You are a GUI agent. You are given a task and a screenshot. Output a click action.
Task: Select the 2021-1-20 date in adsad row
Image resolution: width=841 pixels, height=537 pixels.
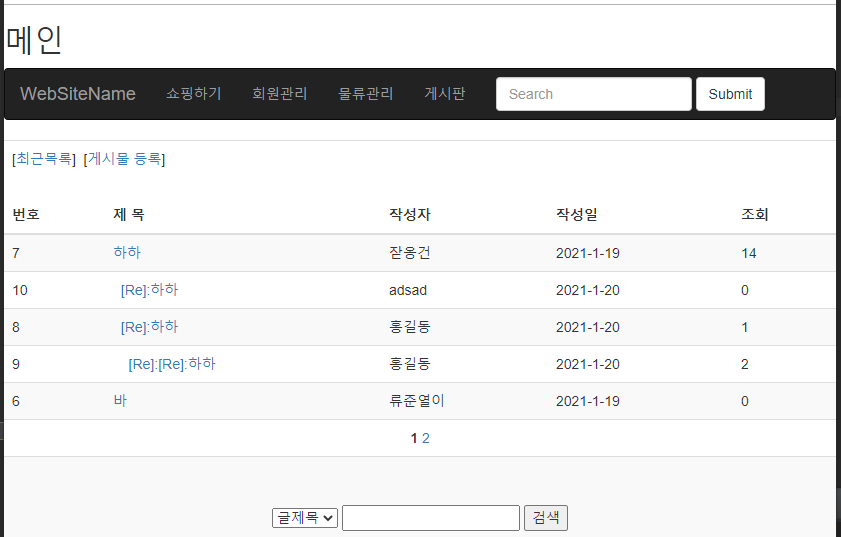pyautogui.click(x=588, y=290)
